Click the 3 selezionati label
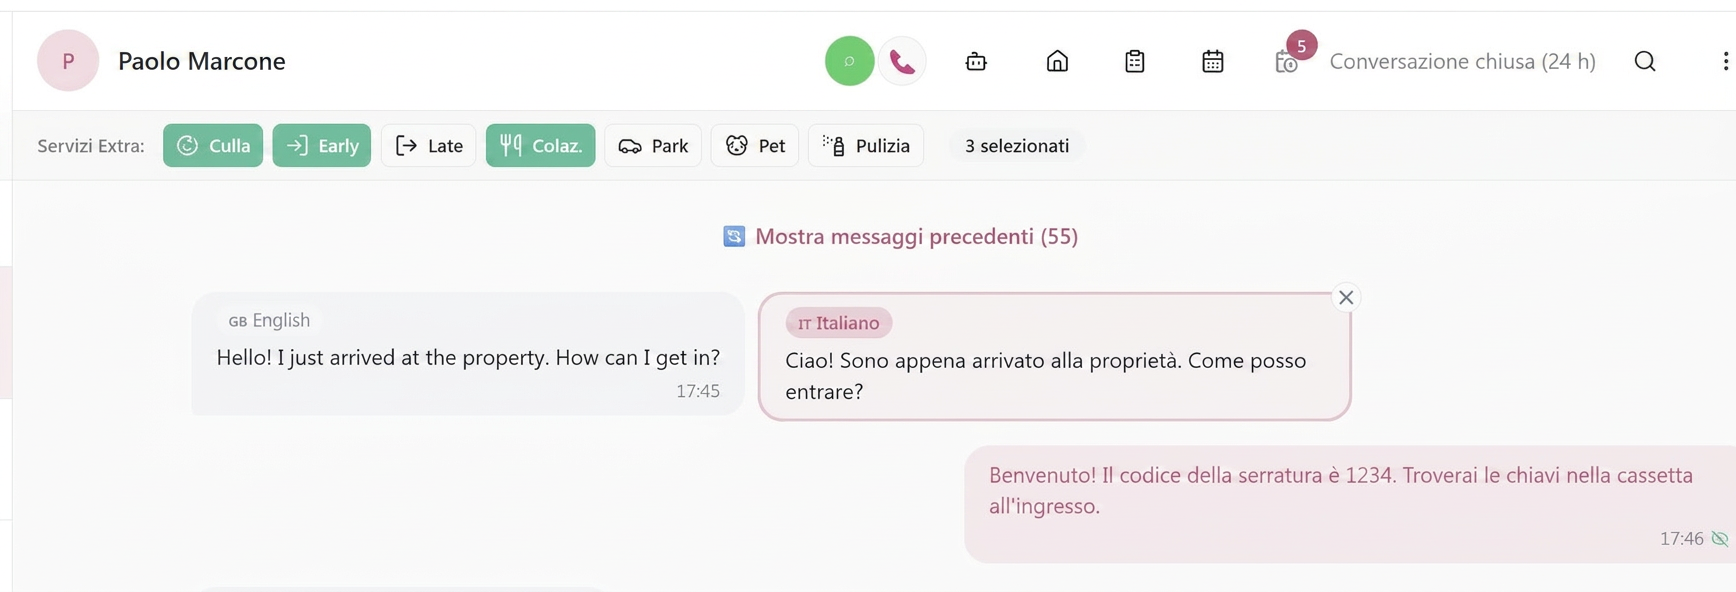This screenshot has width=1736, height=592. click(1017, 146)
